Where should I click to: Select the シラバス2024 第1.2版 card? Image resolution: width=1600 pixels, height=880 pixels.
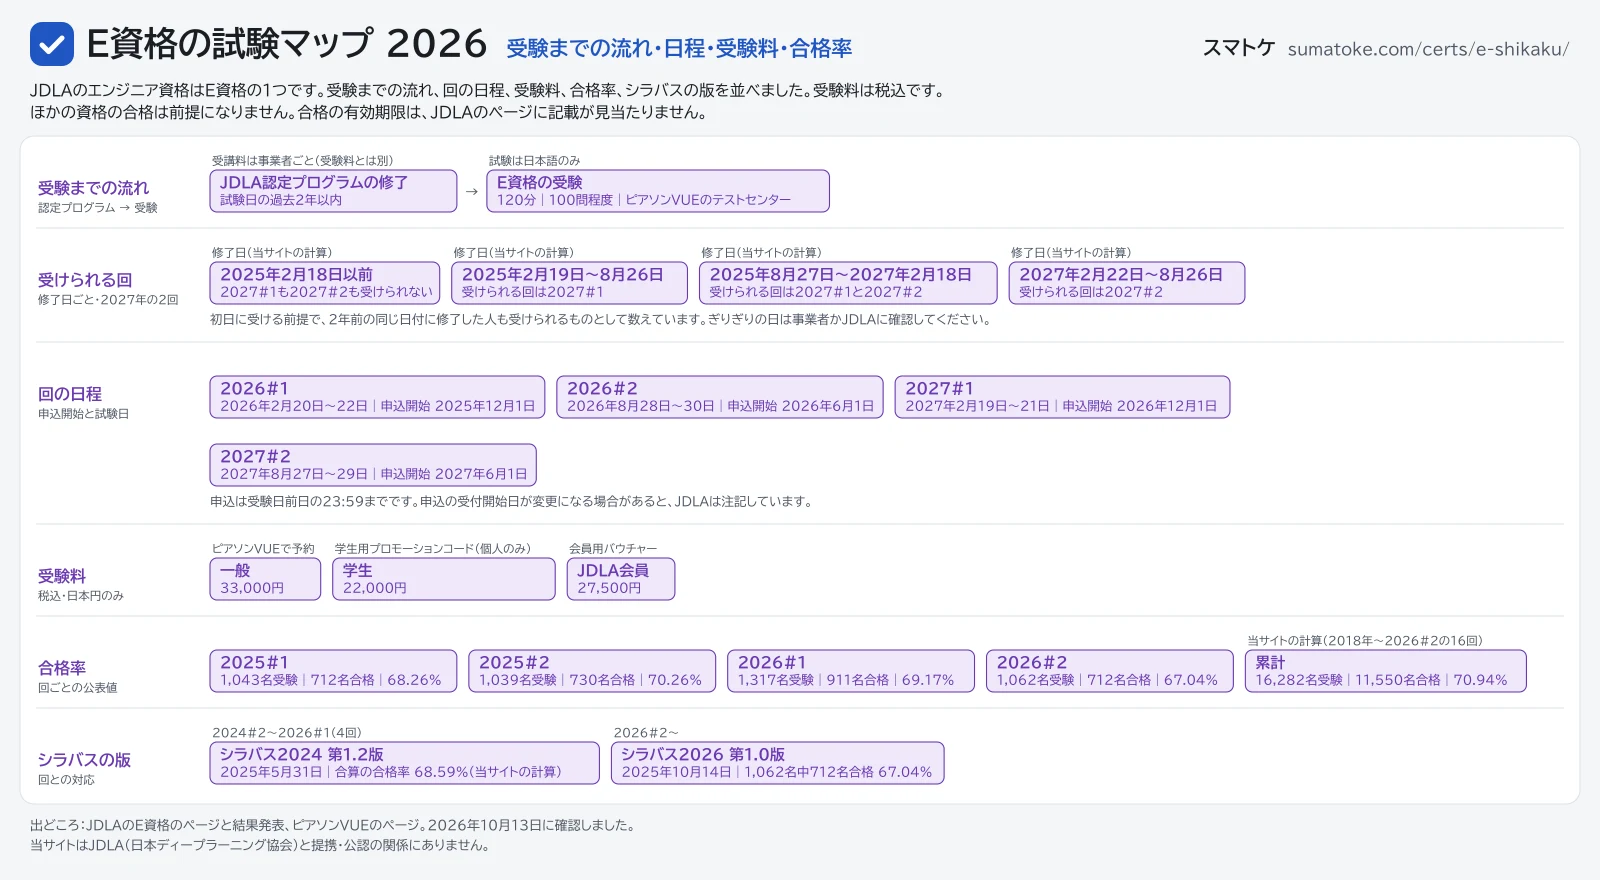pyautogui.click(x=404, y=763)
